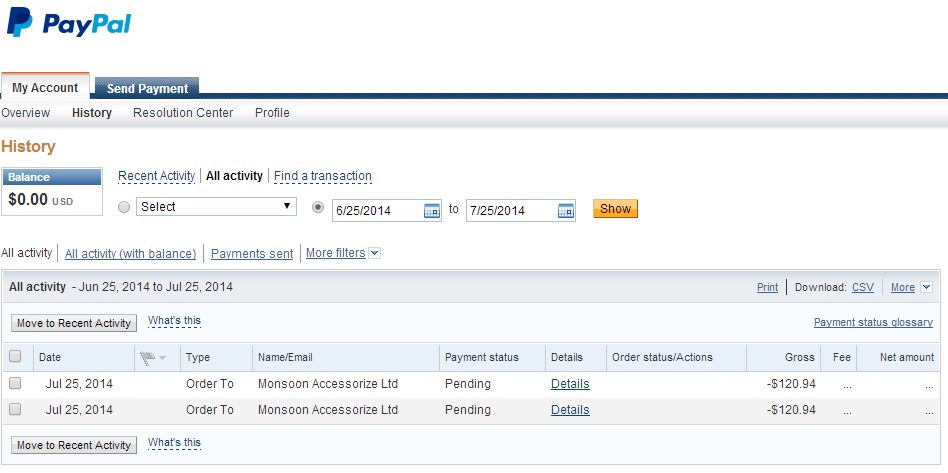Click second row's -$120.94 gross amount
The width and height of the screenshot is (948, 473).
point(791,410)
